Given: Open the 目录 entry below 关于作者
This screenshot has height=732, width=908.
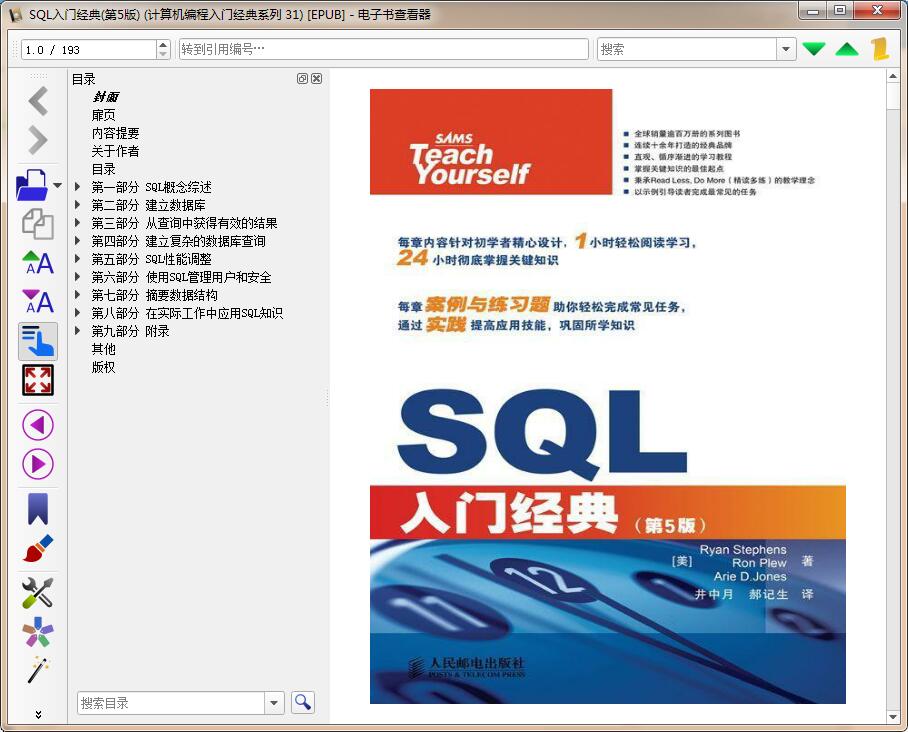Looking at the screenshot, I should pos(104,169).
